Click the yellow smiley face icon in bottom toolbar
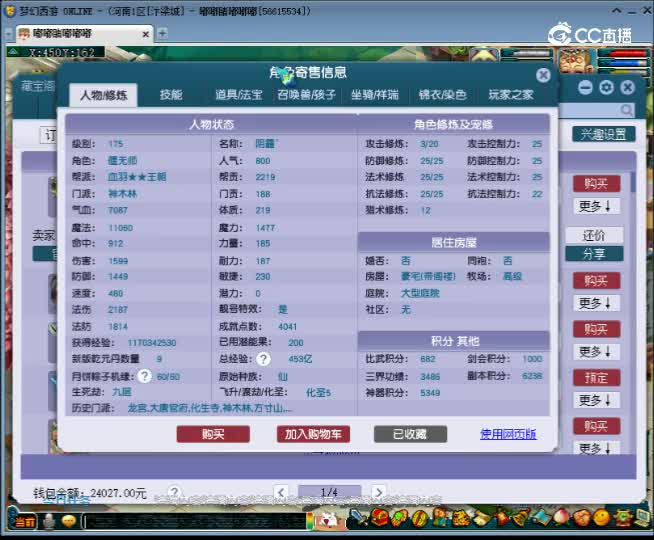Screen dimensions: 654x540 601,518
